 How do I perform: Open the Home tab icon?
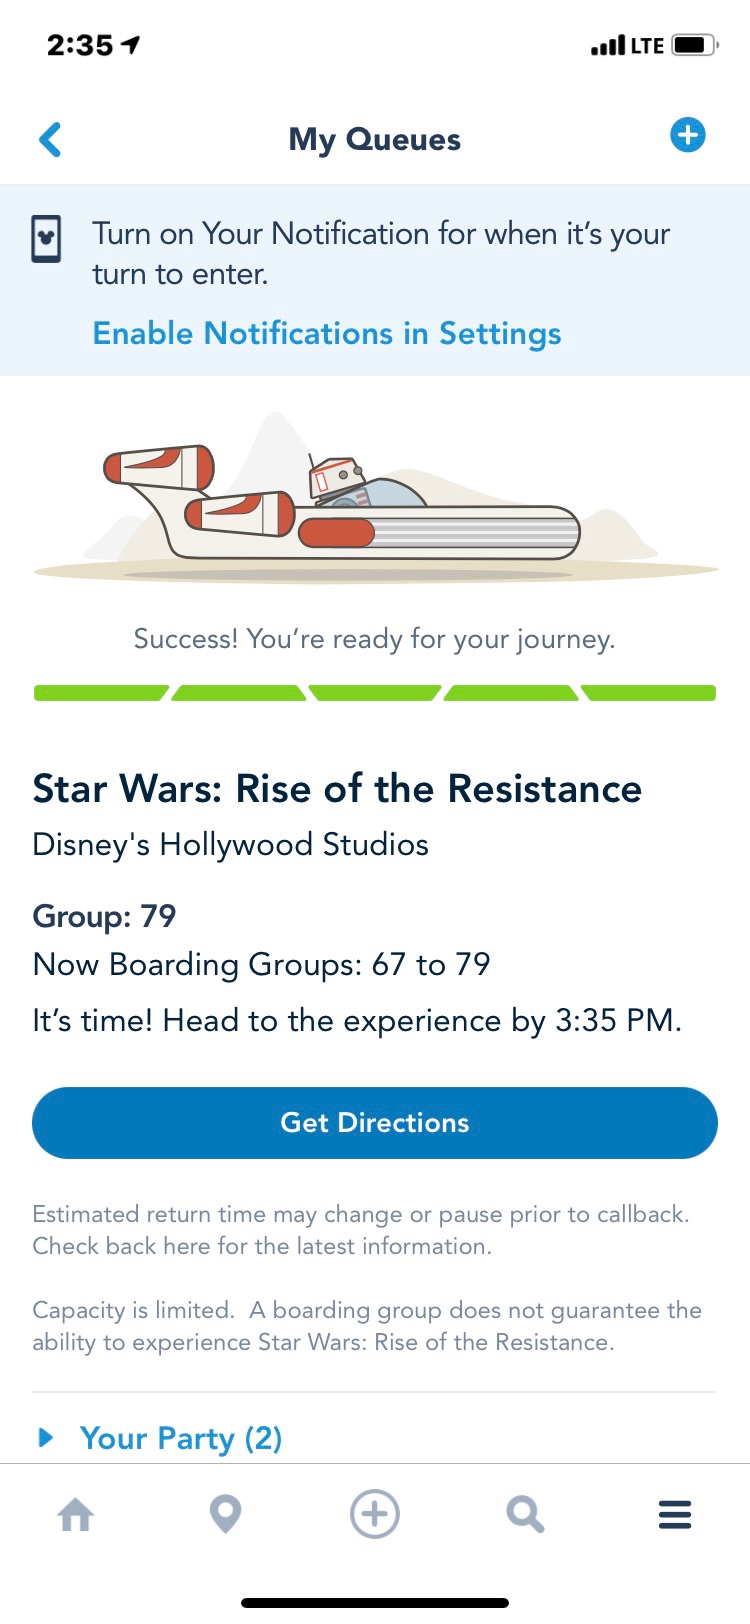click(x=75, y=1515)
